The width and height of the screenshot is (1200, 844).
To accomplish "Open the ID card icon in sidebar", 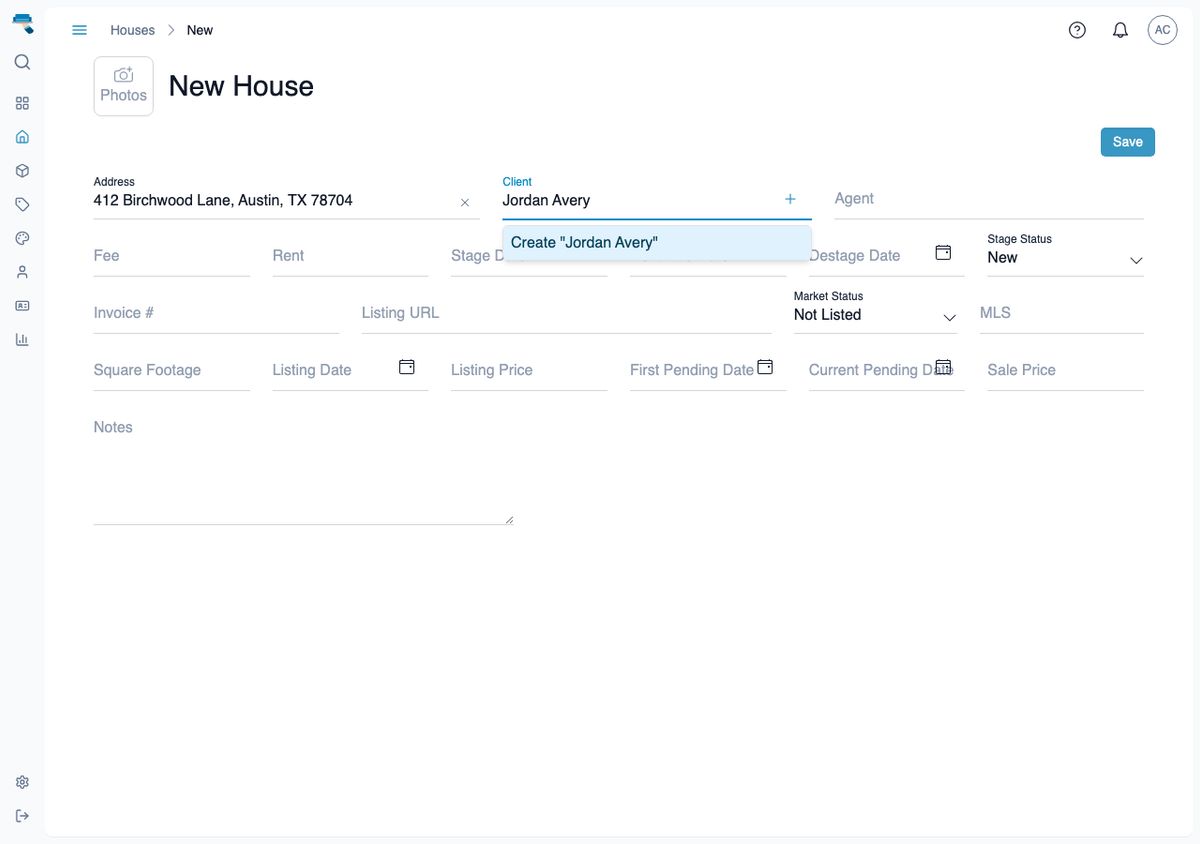I will pos(22,306).
